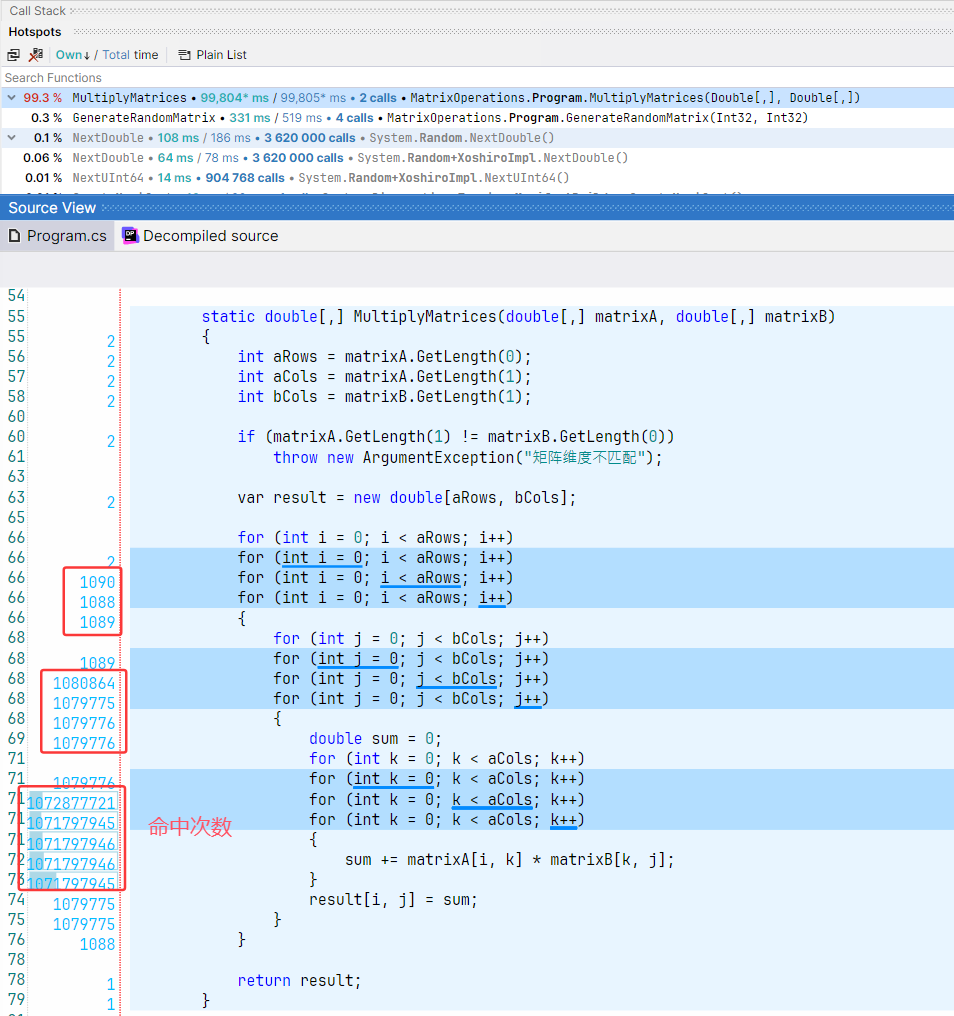
Task: Collapse the 0.1% NextDouble row
Action: (x=10, y=138)
